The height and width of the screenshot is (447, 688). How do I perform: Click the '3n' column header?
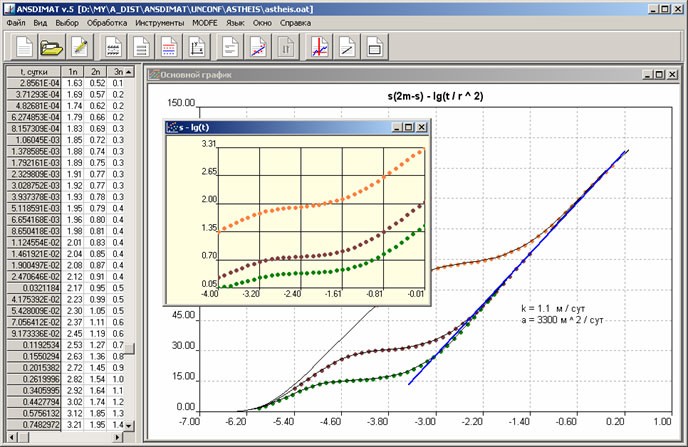(x=116, y=72)
